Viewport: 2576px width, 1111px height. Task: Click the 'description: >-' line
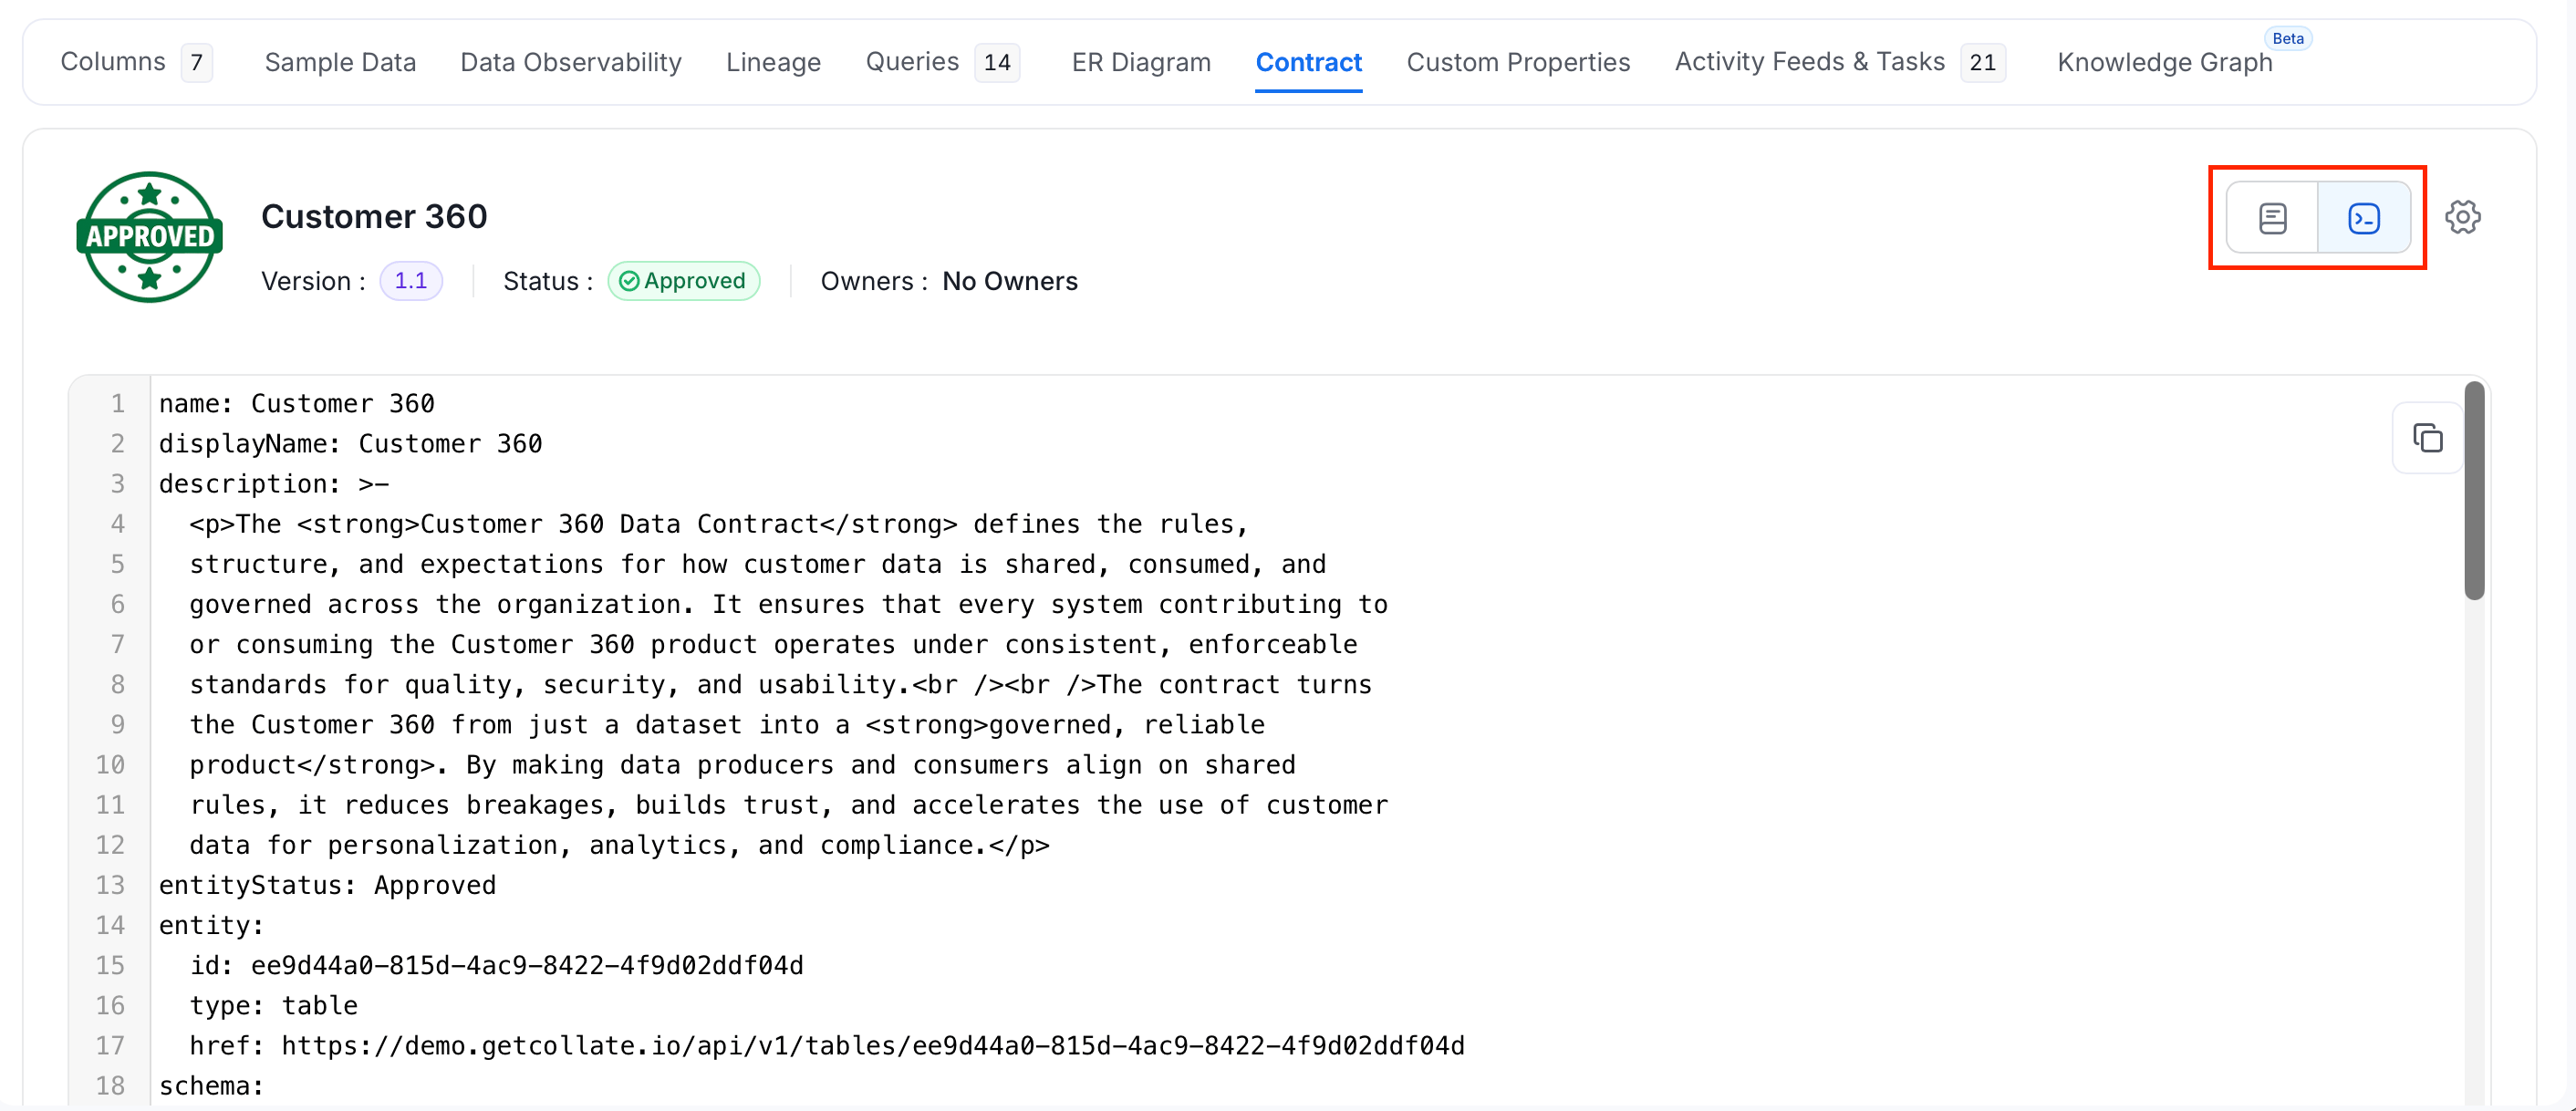point(273,483)
